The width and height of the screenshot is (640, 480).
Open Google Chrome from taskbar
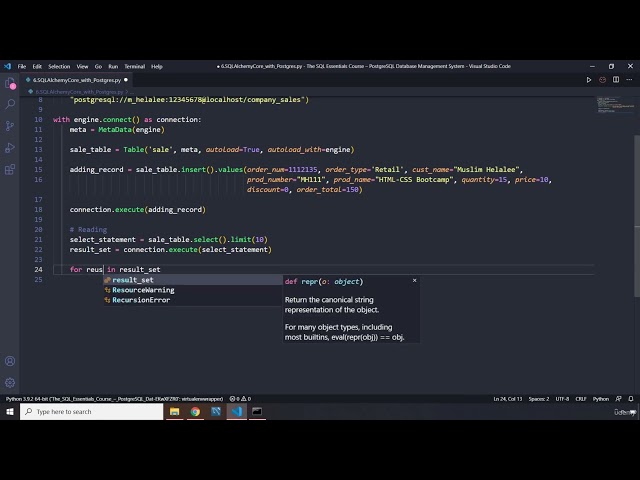pyautogui.click(x=196, y=411)
